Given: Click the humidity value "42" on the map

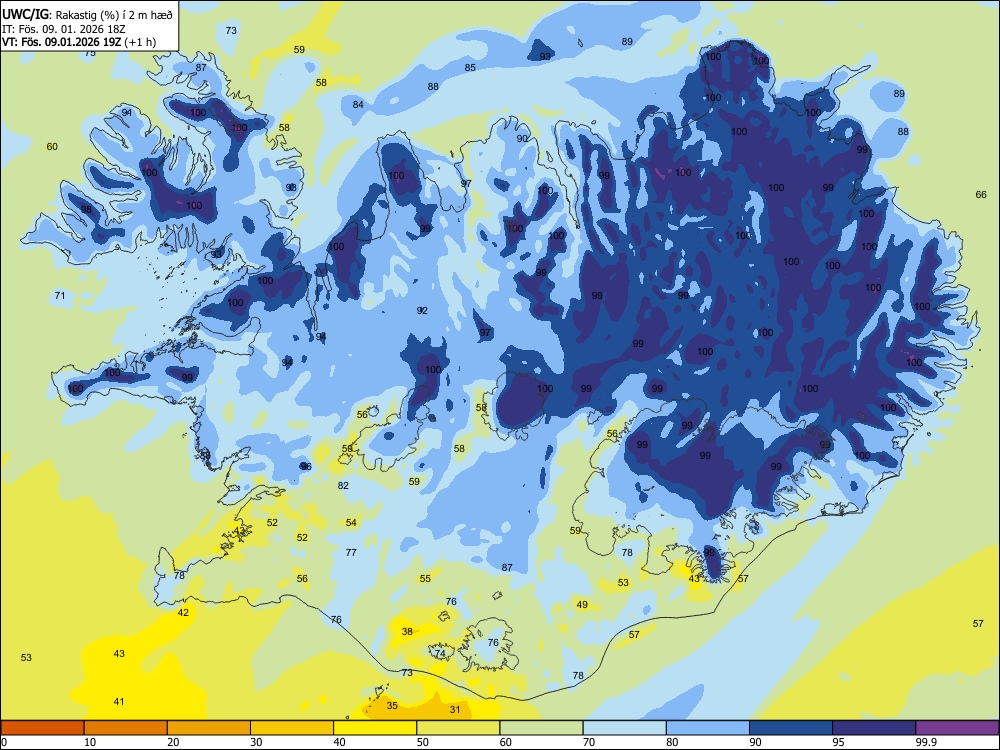Looking at the screenshot, I should [183, 612].
